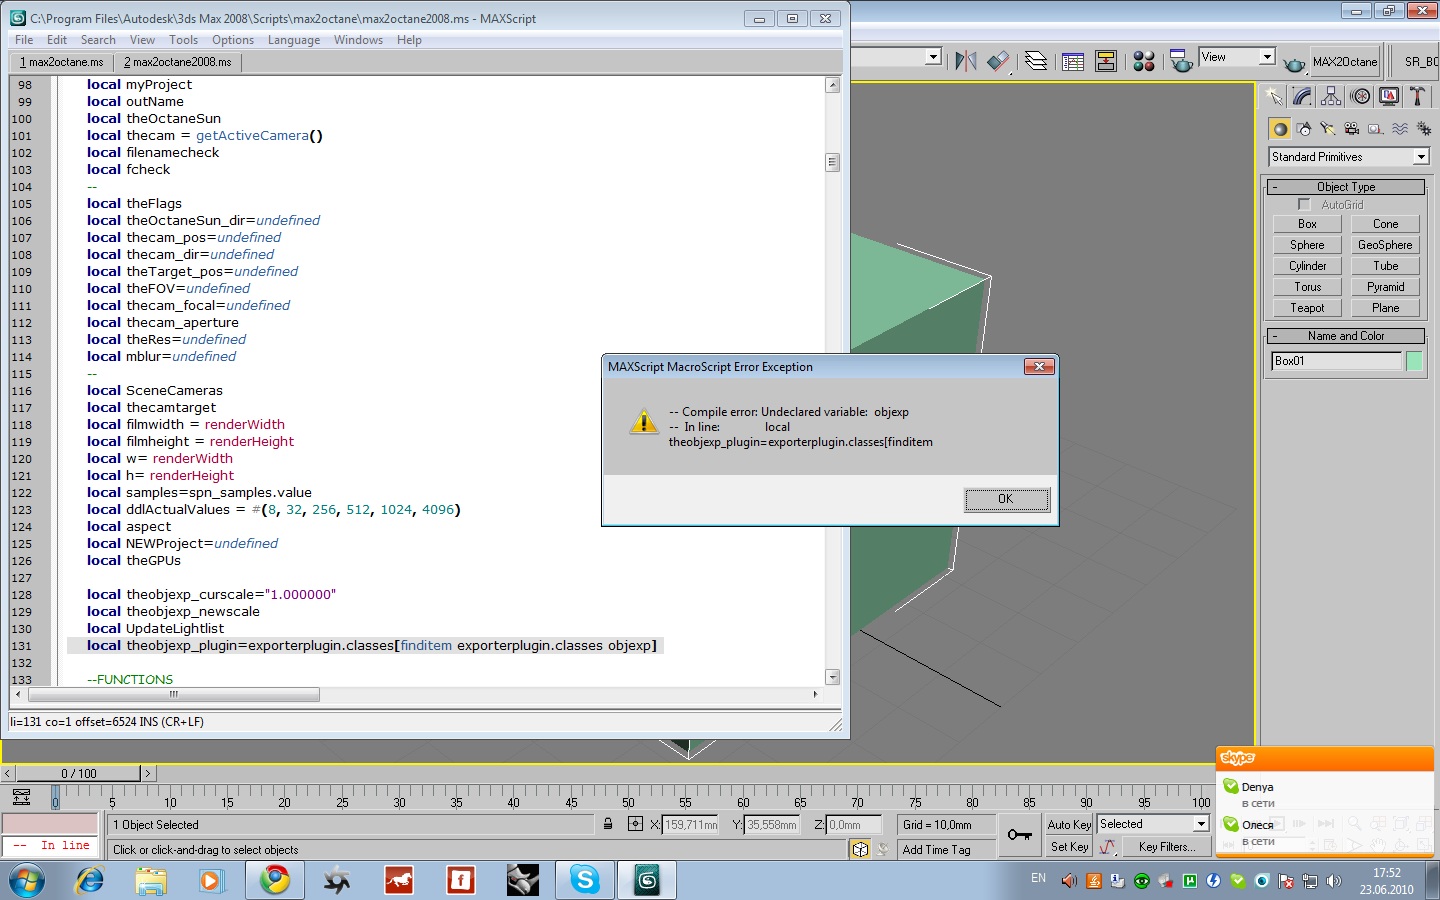Toggle the Selection Lock padlock
This screenshot has width=1440, height=900.
point(608,824)
